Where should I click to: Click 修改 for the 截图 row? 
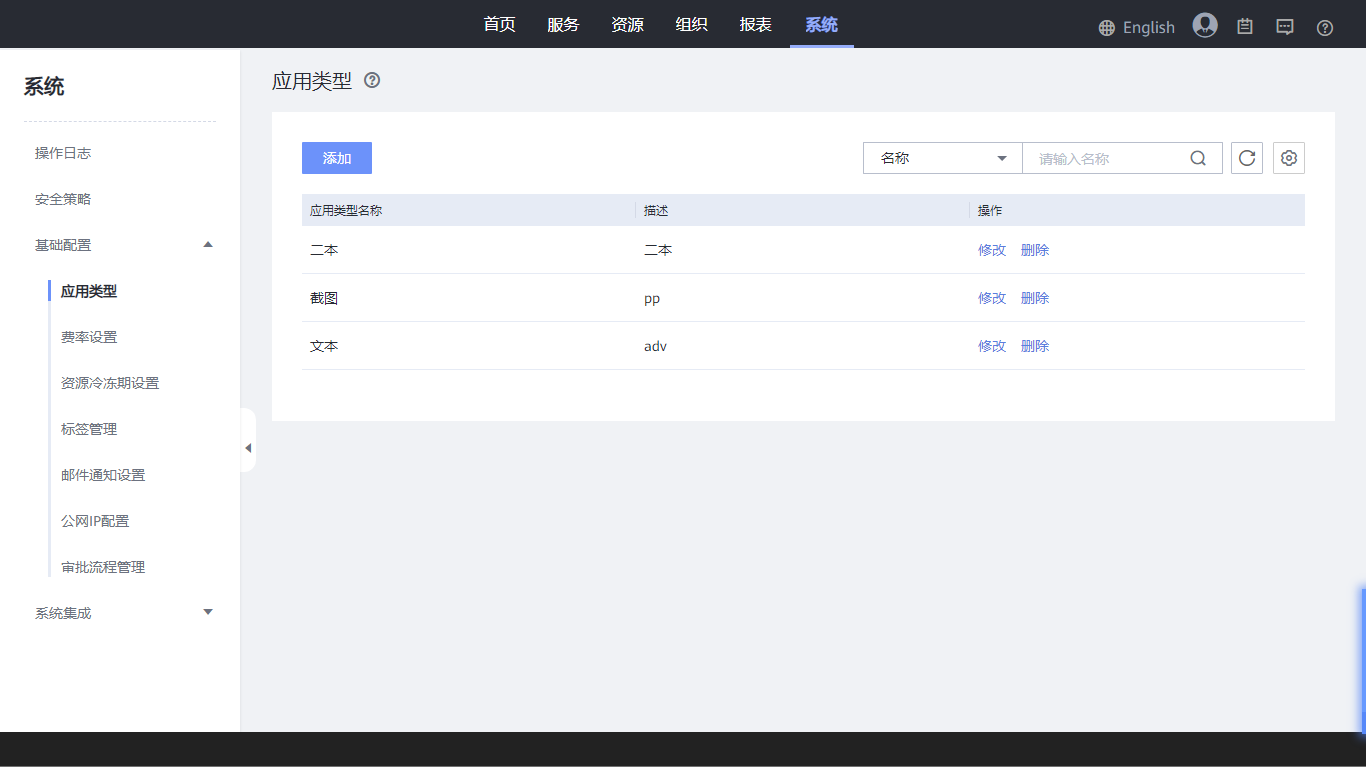pyautogui.click(x=991, y=298)
